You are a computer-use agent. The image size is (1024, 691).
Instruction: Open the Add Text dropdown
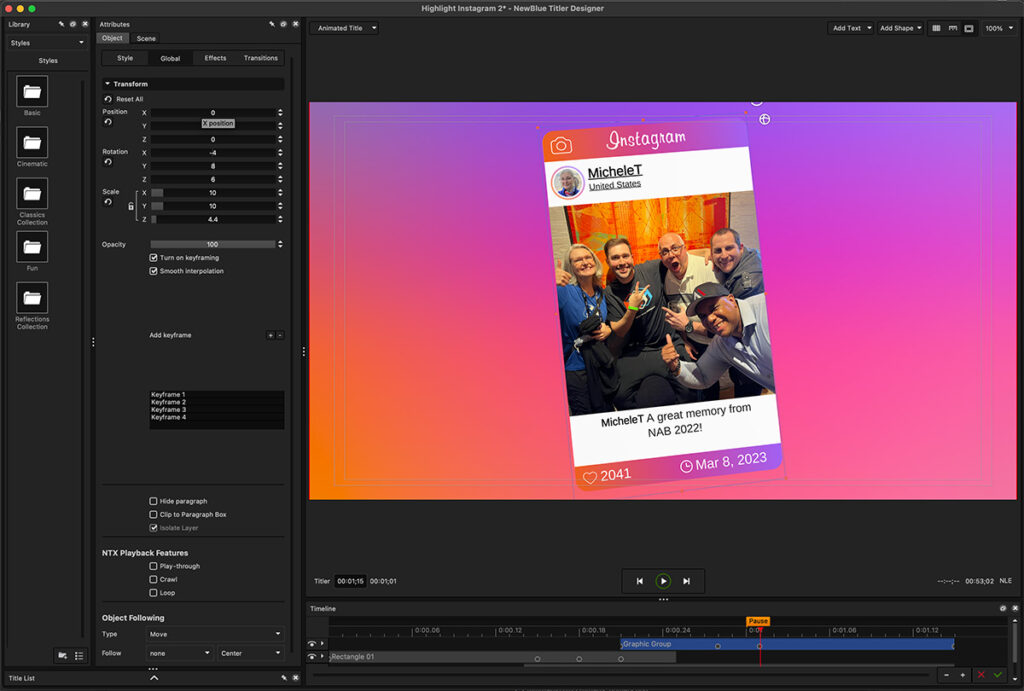(x=850, y=28)
